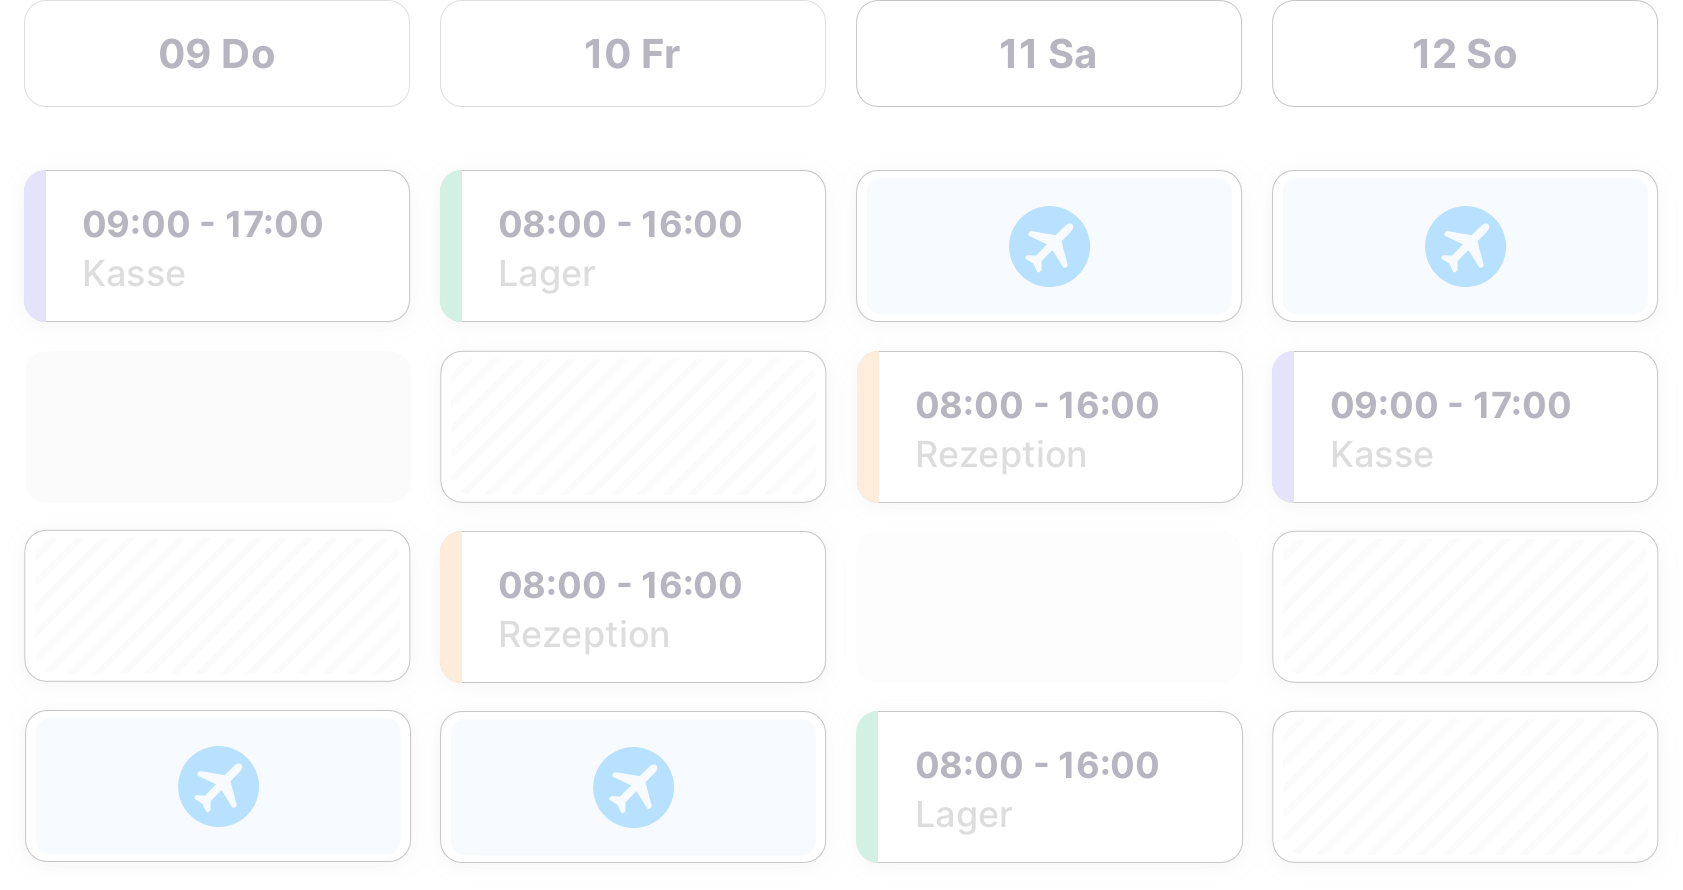1683x890 pixels.
Task: Select Saturday's 08:00 - 16:00 Rezeption shift
Action: coord(1049,427)
